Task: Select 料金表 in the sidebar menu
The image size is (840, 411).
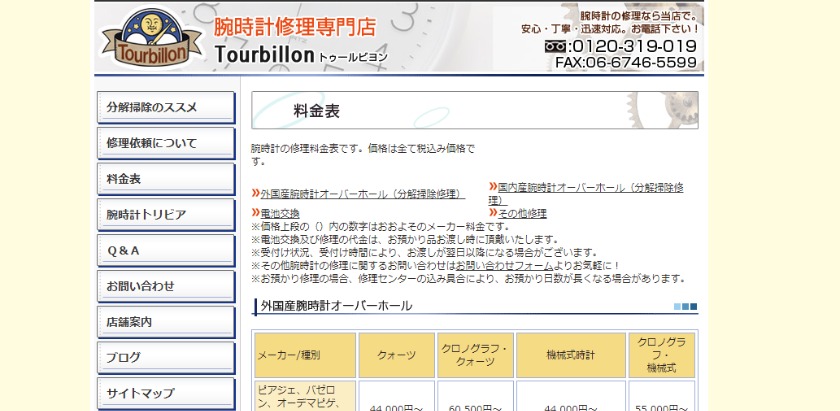Action: click(166, 179)
